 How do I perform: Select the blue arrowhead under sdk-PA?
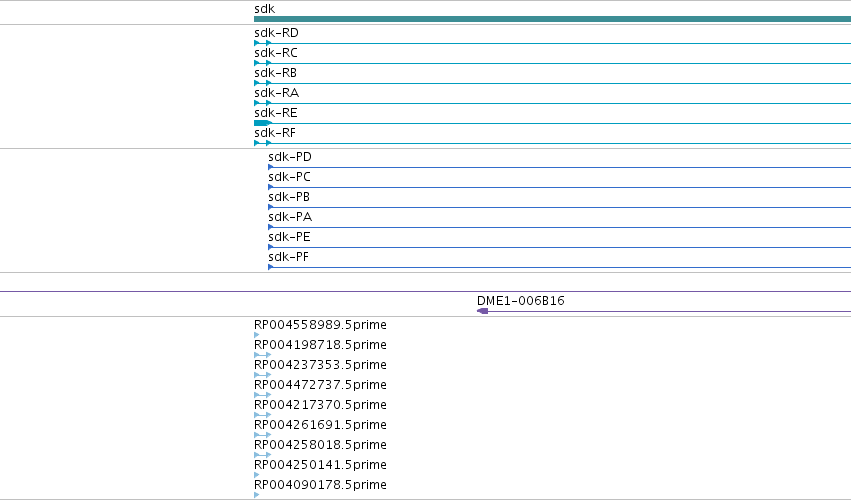(271, 227)
